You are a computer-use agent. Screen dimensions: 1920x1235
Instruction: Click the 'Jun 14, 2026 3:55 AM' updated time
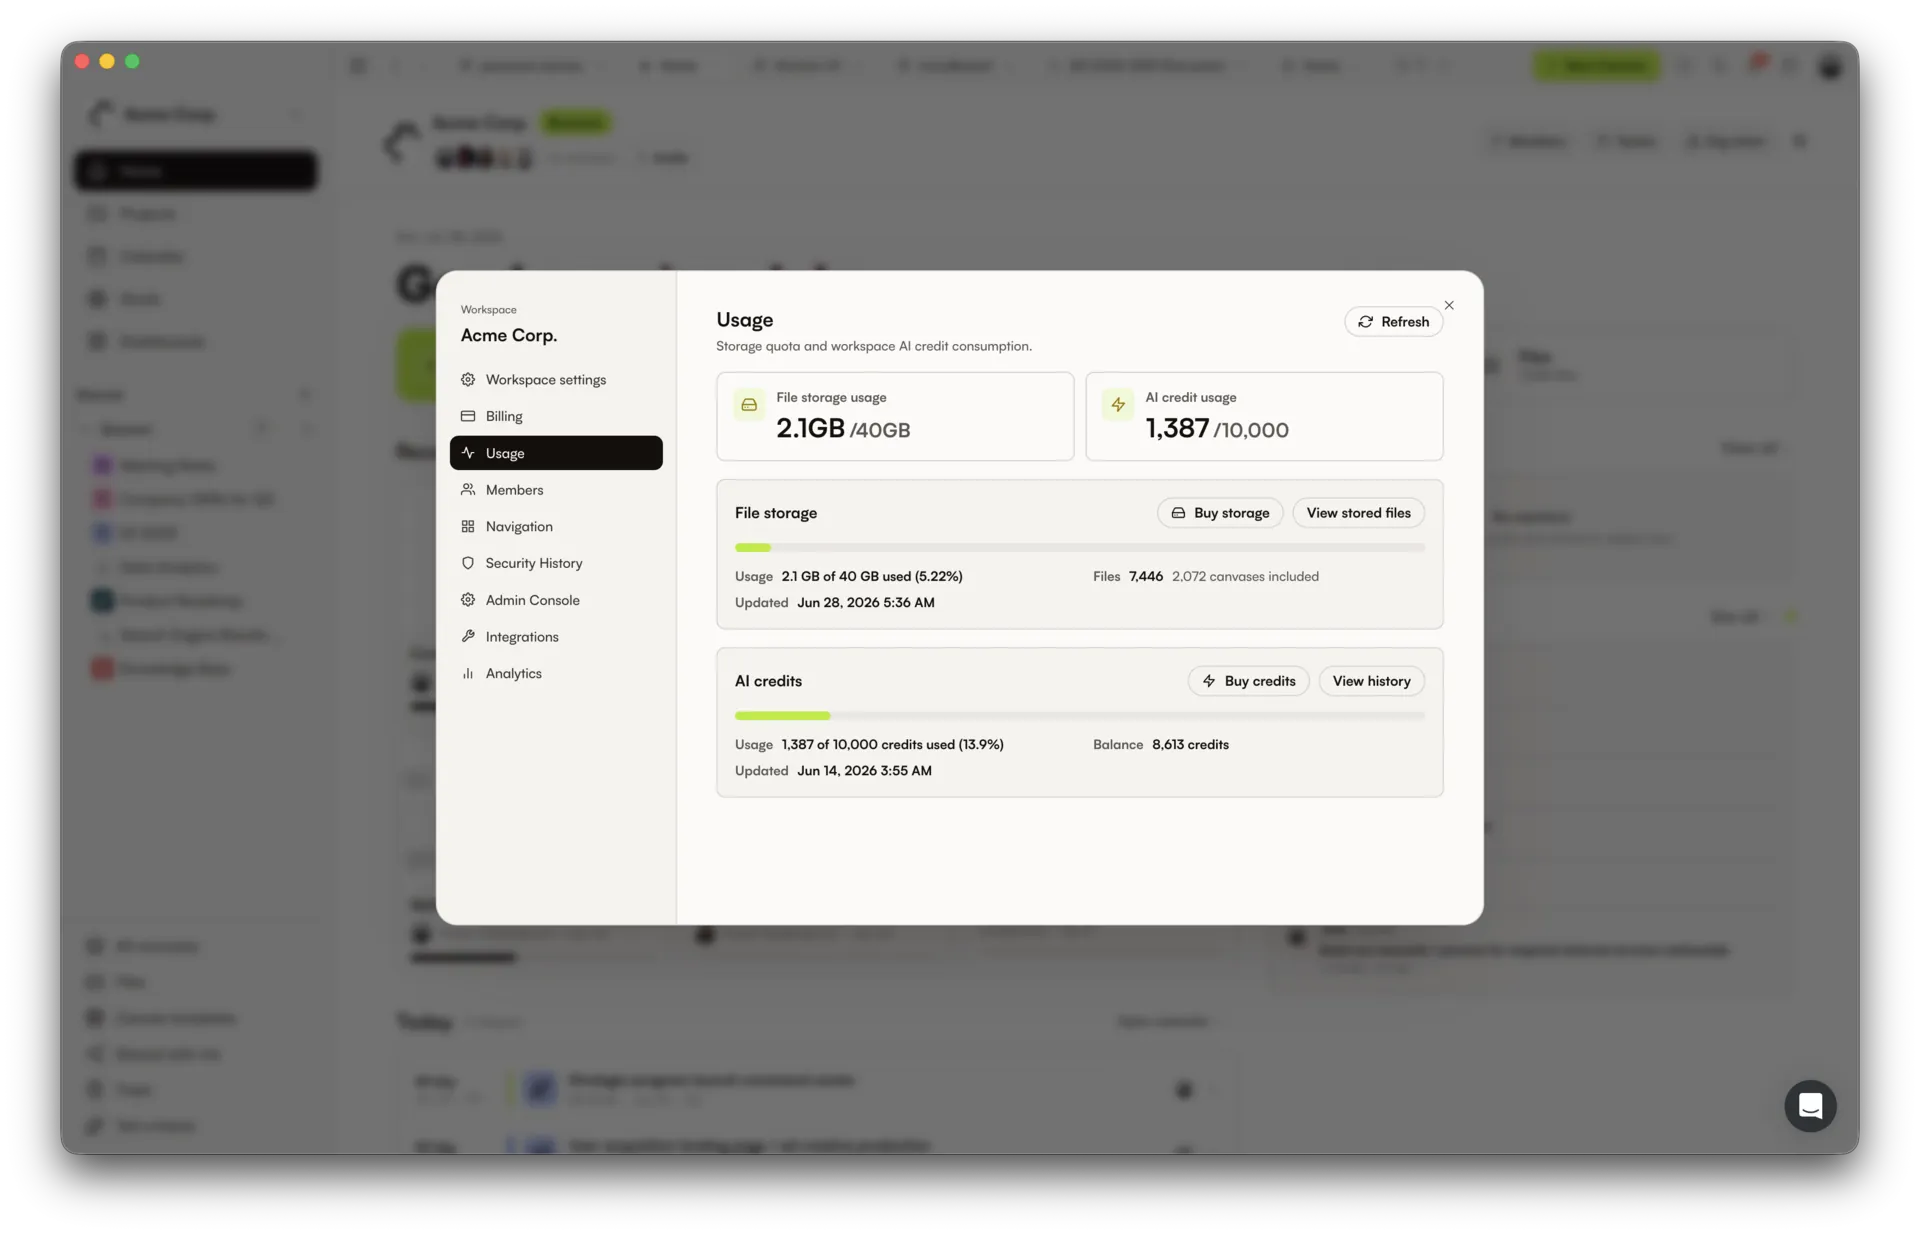click(864, 771)
